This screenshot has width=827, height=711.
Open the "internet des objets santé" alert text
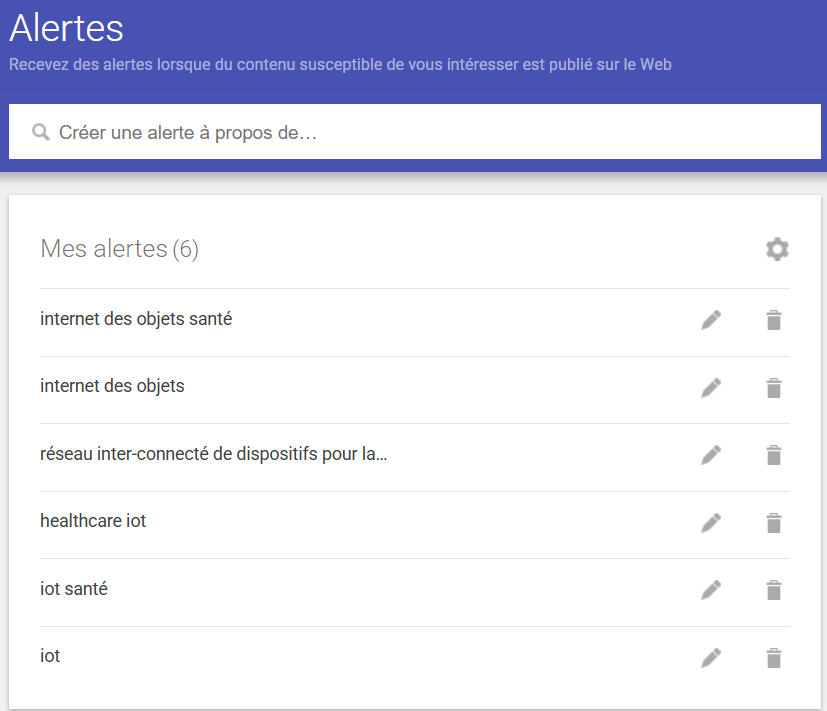pyautogui.click(x=136, y=319)
